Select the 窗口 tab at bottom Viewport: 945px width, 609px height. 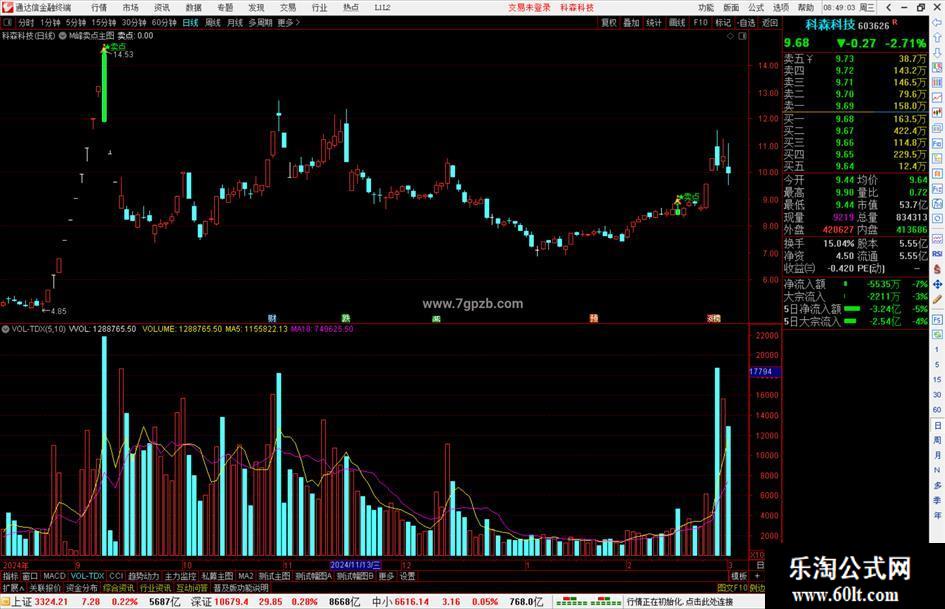30,576
